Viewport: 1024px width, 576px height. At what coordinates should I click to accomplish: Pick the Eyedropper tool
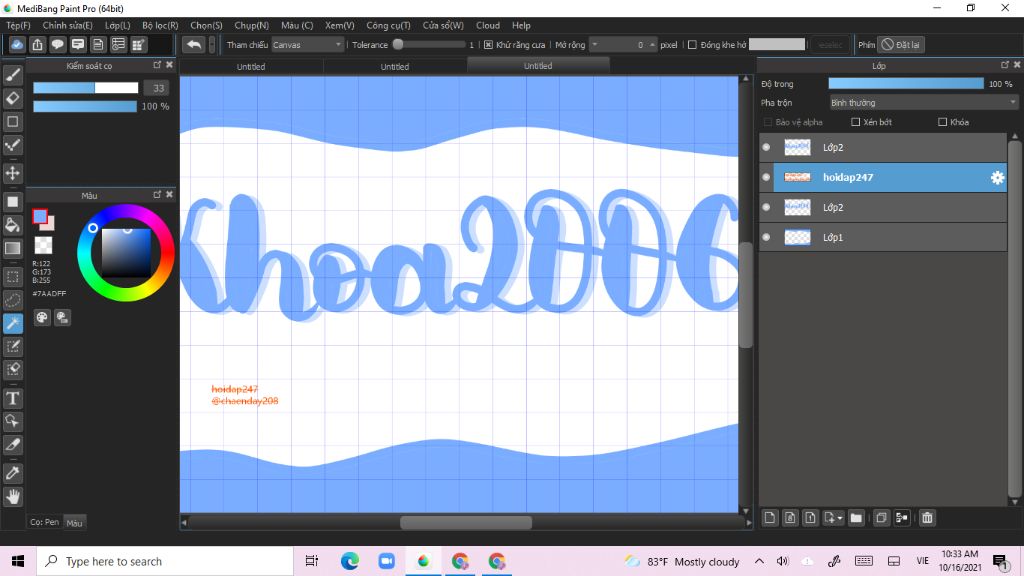point(12,473)
